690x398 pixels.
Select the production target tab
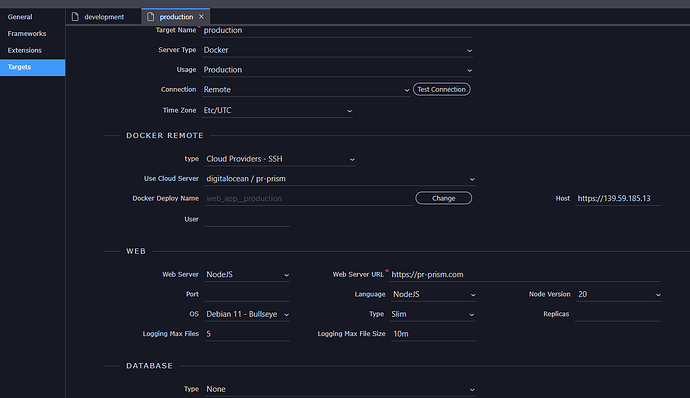pyautogui.click(x=176, y=17)
